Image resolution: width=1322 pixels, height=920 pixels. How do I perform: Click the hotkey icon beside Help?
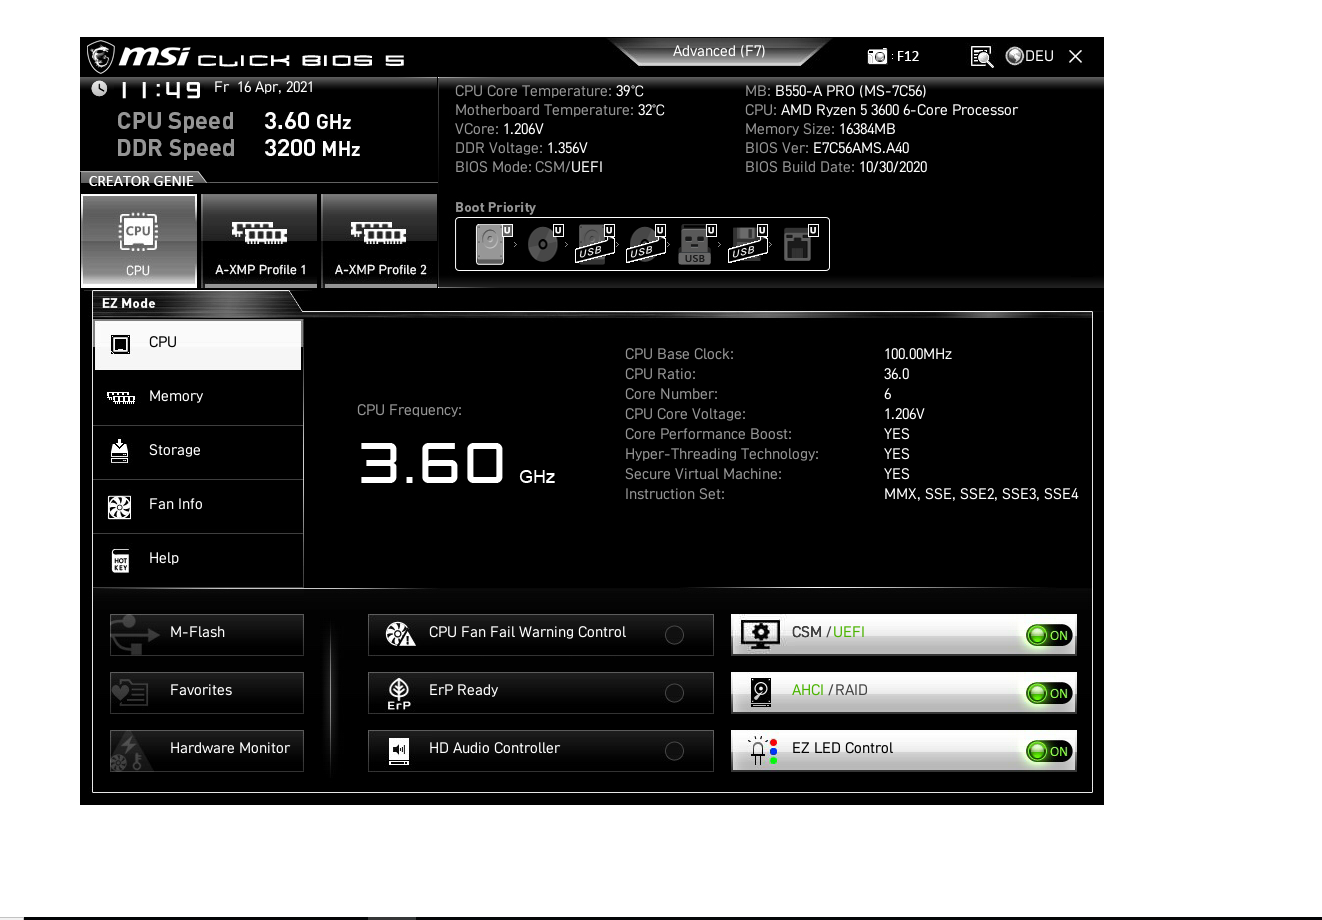[120, 561]
